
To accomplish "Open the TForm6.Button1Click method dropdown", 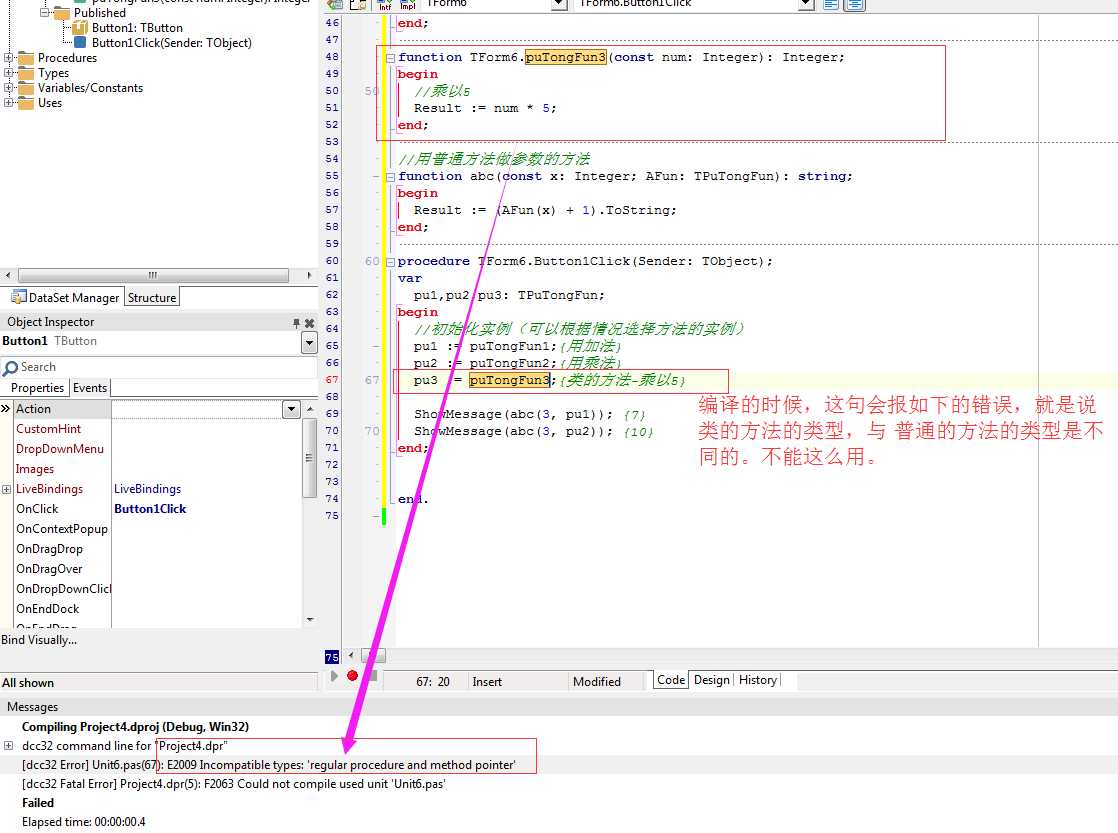I will coord(806,4).
